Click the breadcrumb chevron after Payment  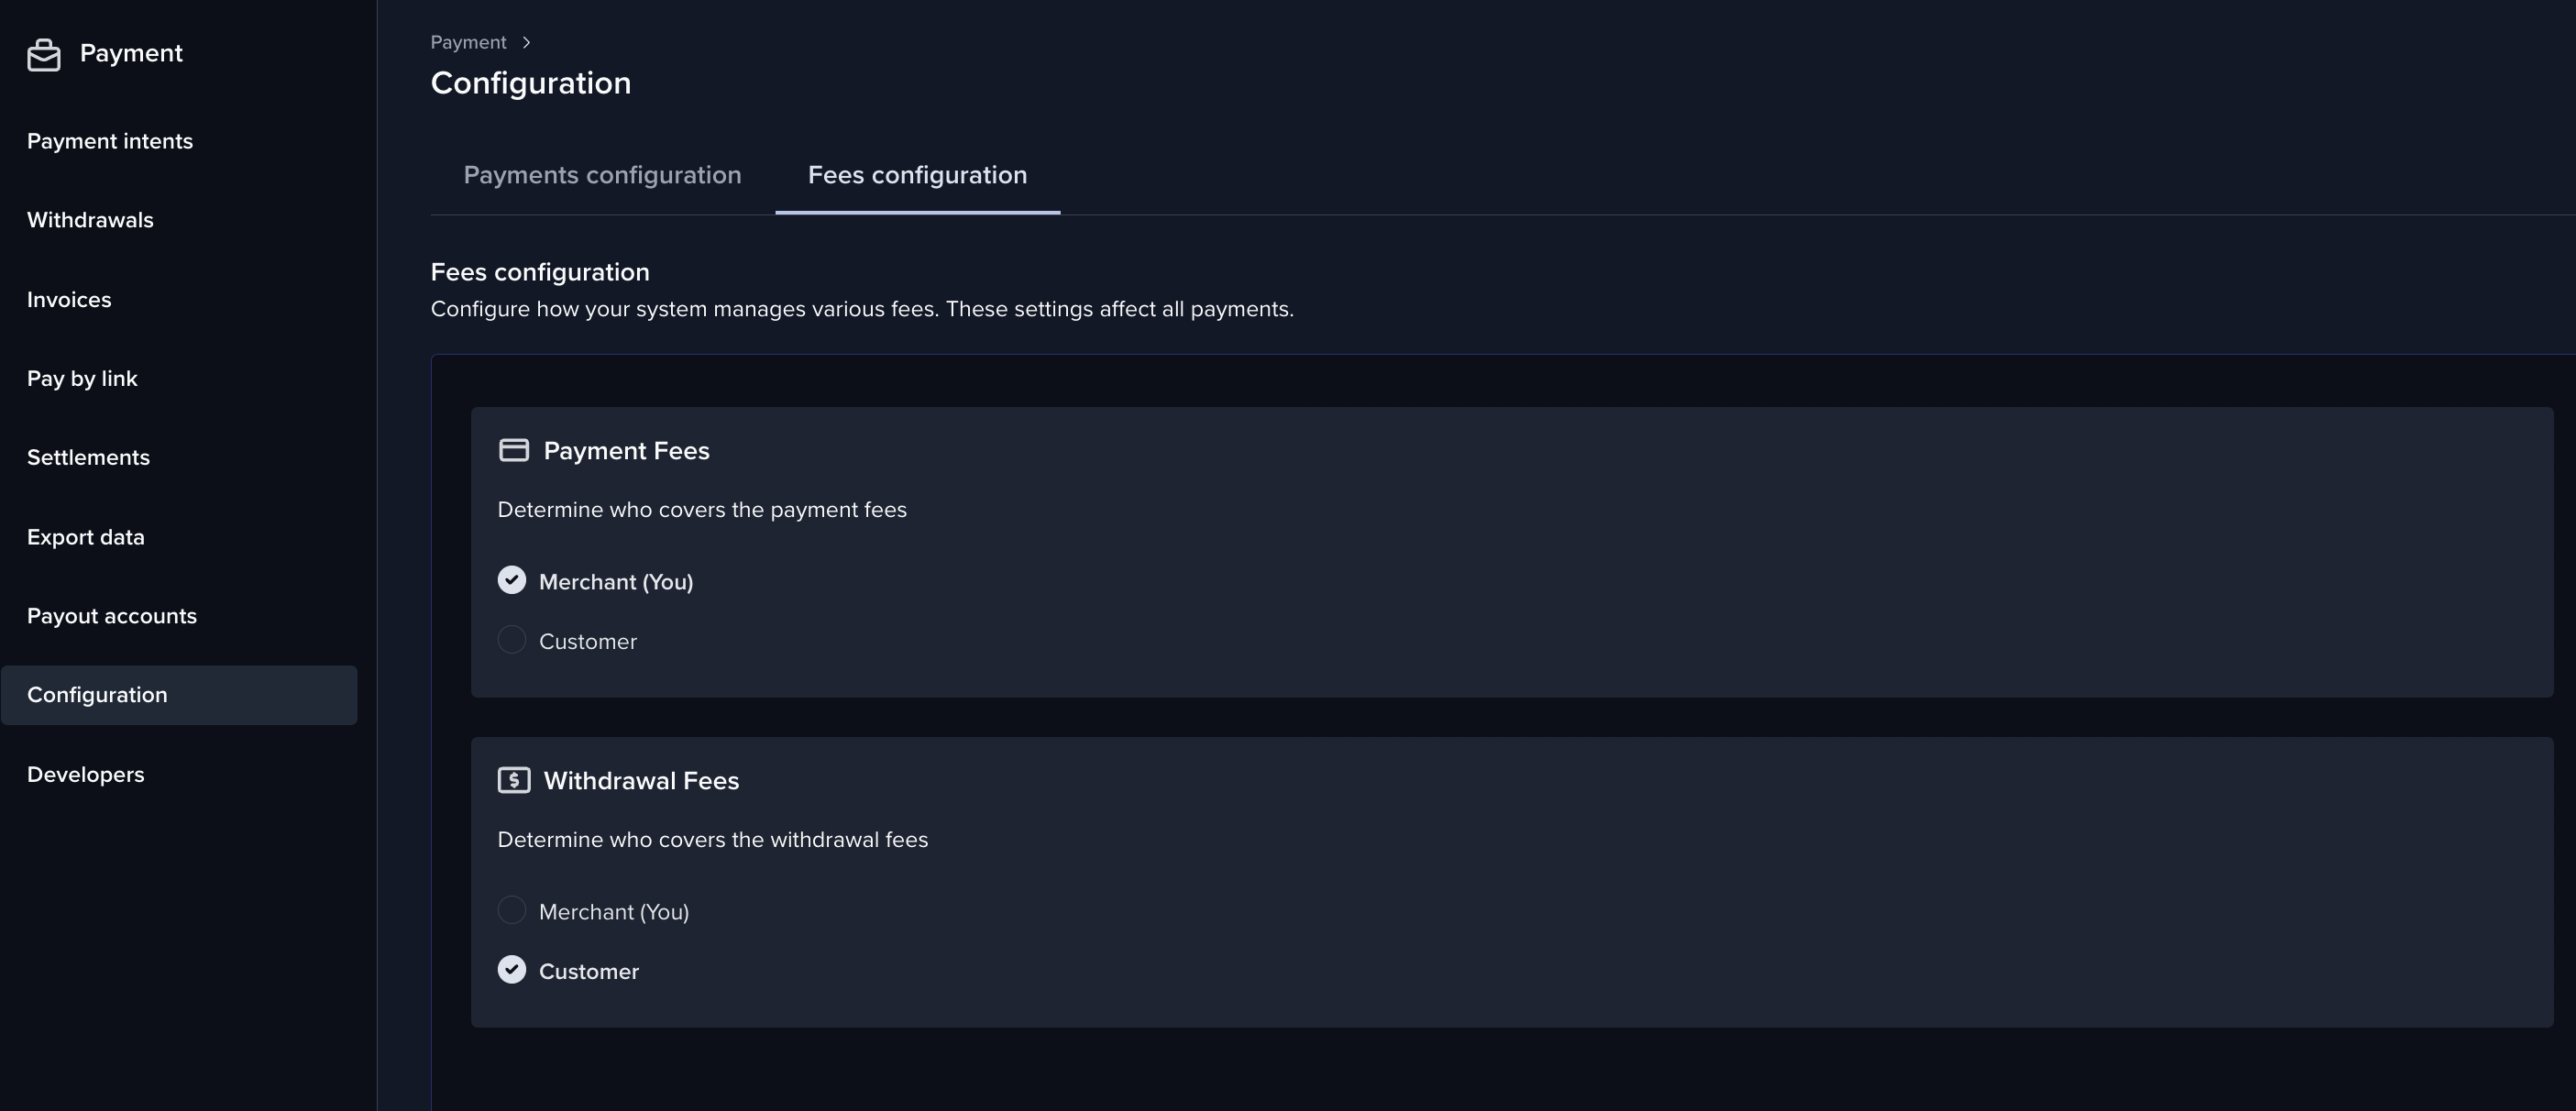coord(526,42)
